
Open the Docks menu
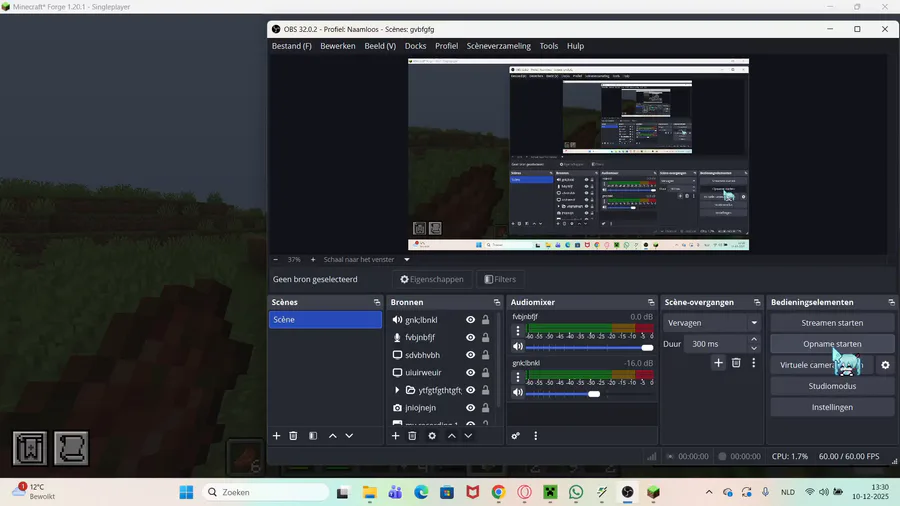[416, 46]
